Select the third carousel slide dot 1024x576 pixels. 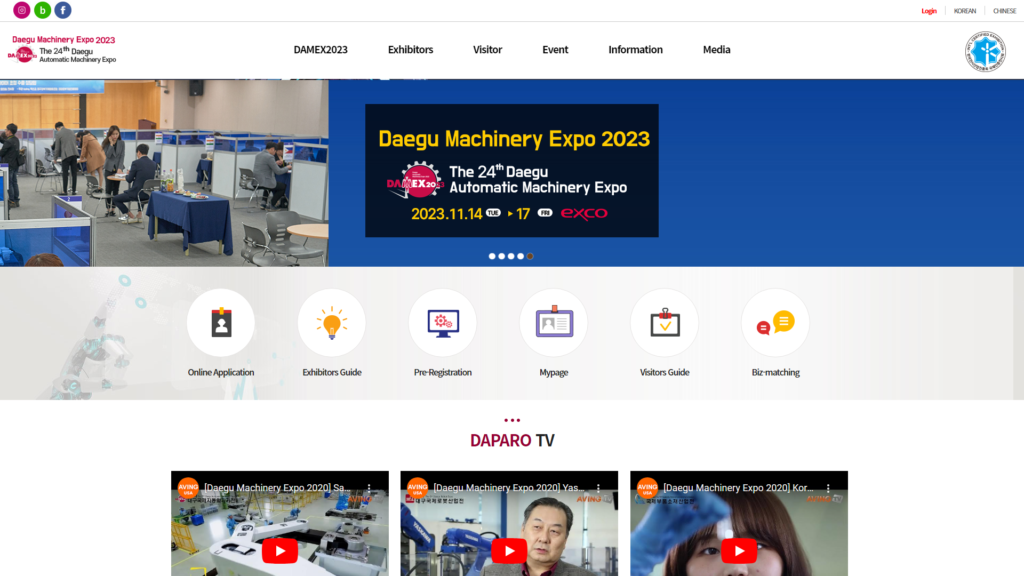coord(511,256)
